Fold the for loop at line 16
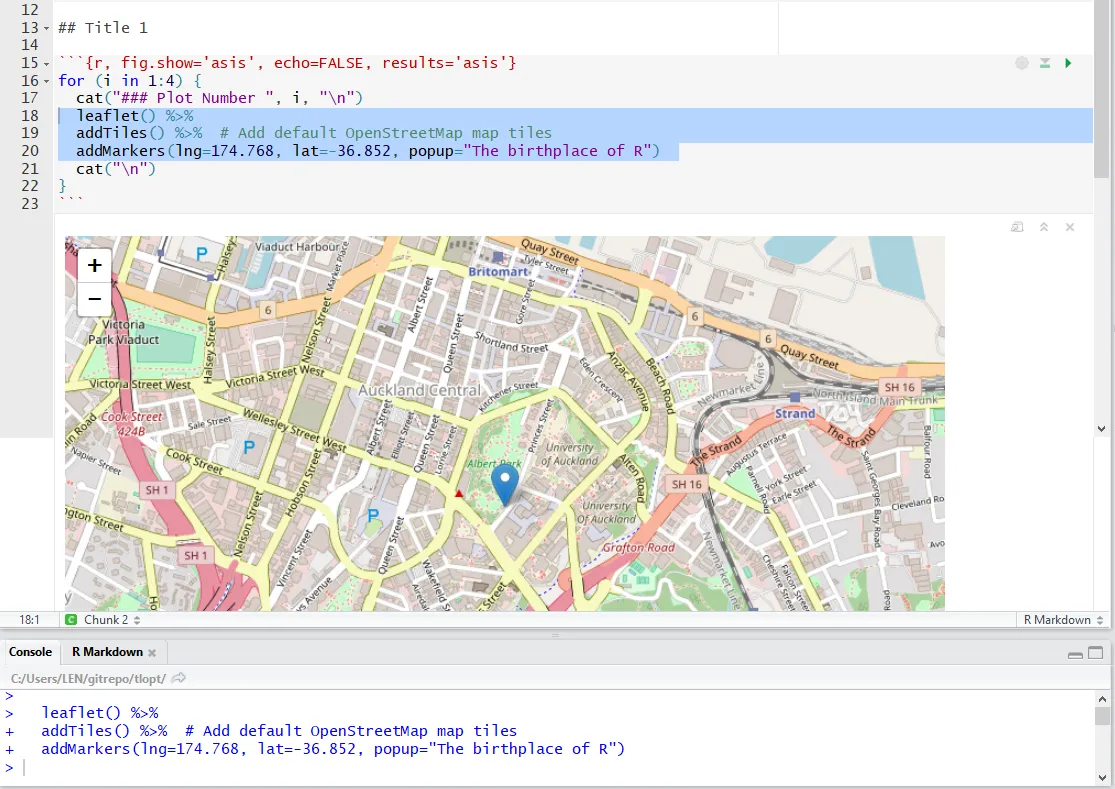The image size is (1115, 789). (47, 81)
